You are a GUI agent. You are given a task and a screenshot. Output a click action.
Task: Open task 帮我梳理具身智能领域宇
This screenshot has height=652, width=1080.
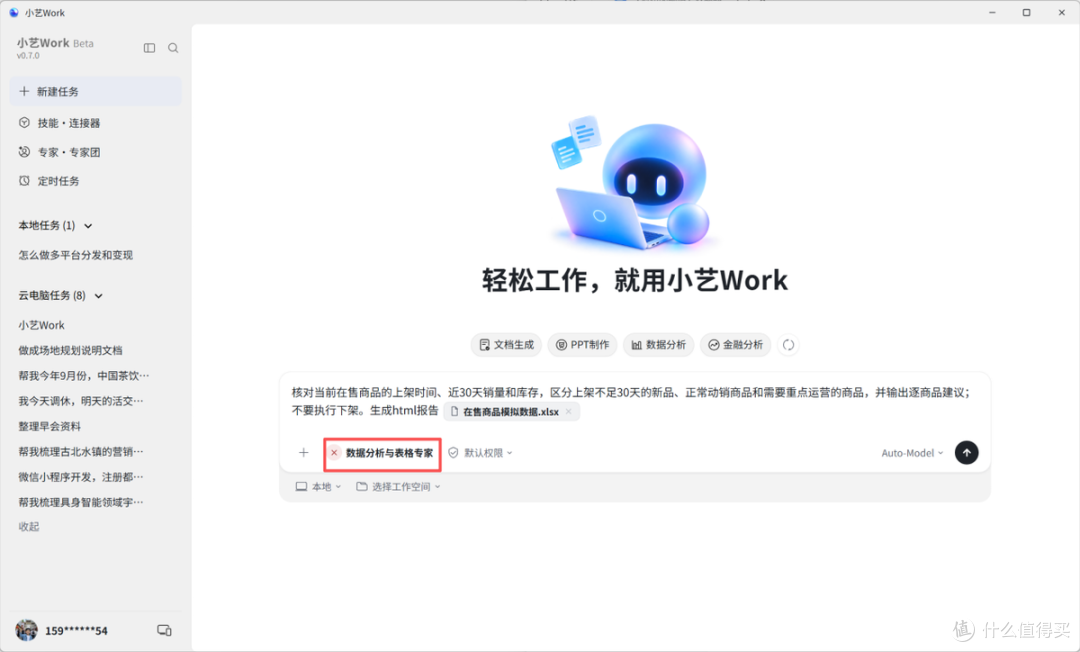[x=81, y=502]
